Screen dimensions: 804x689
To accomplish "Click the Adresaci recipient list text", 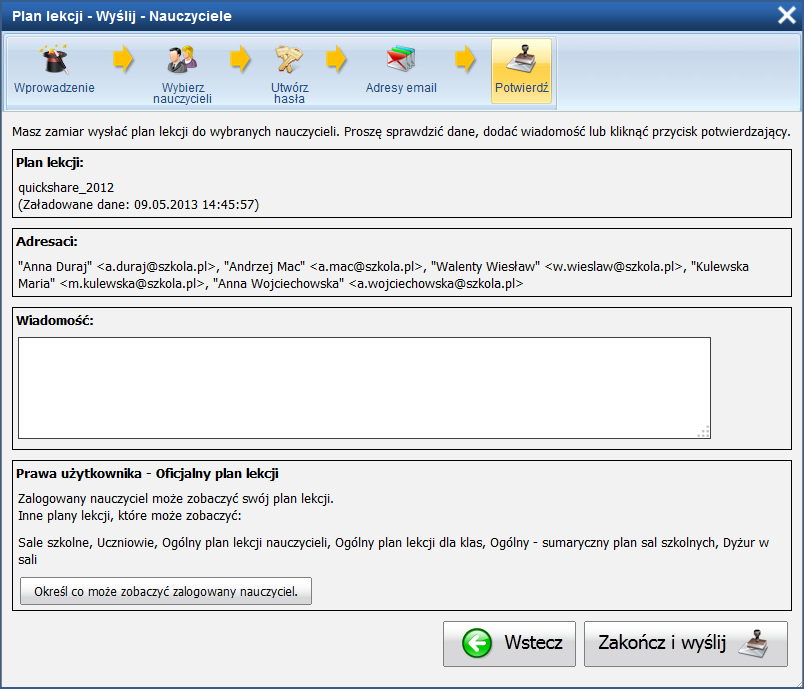I will click(x=384, y=275).
